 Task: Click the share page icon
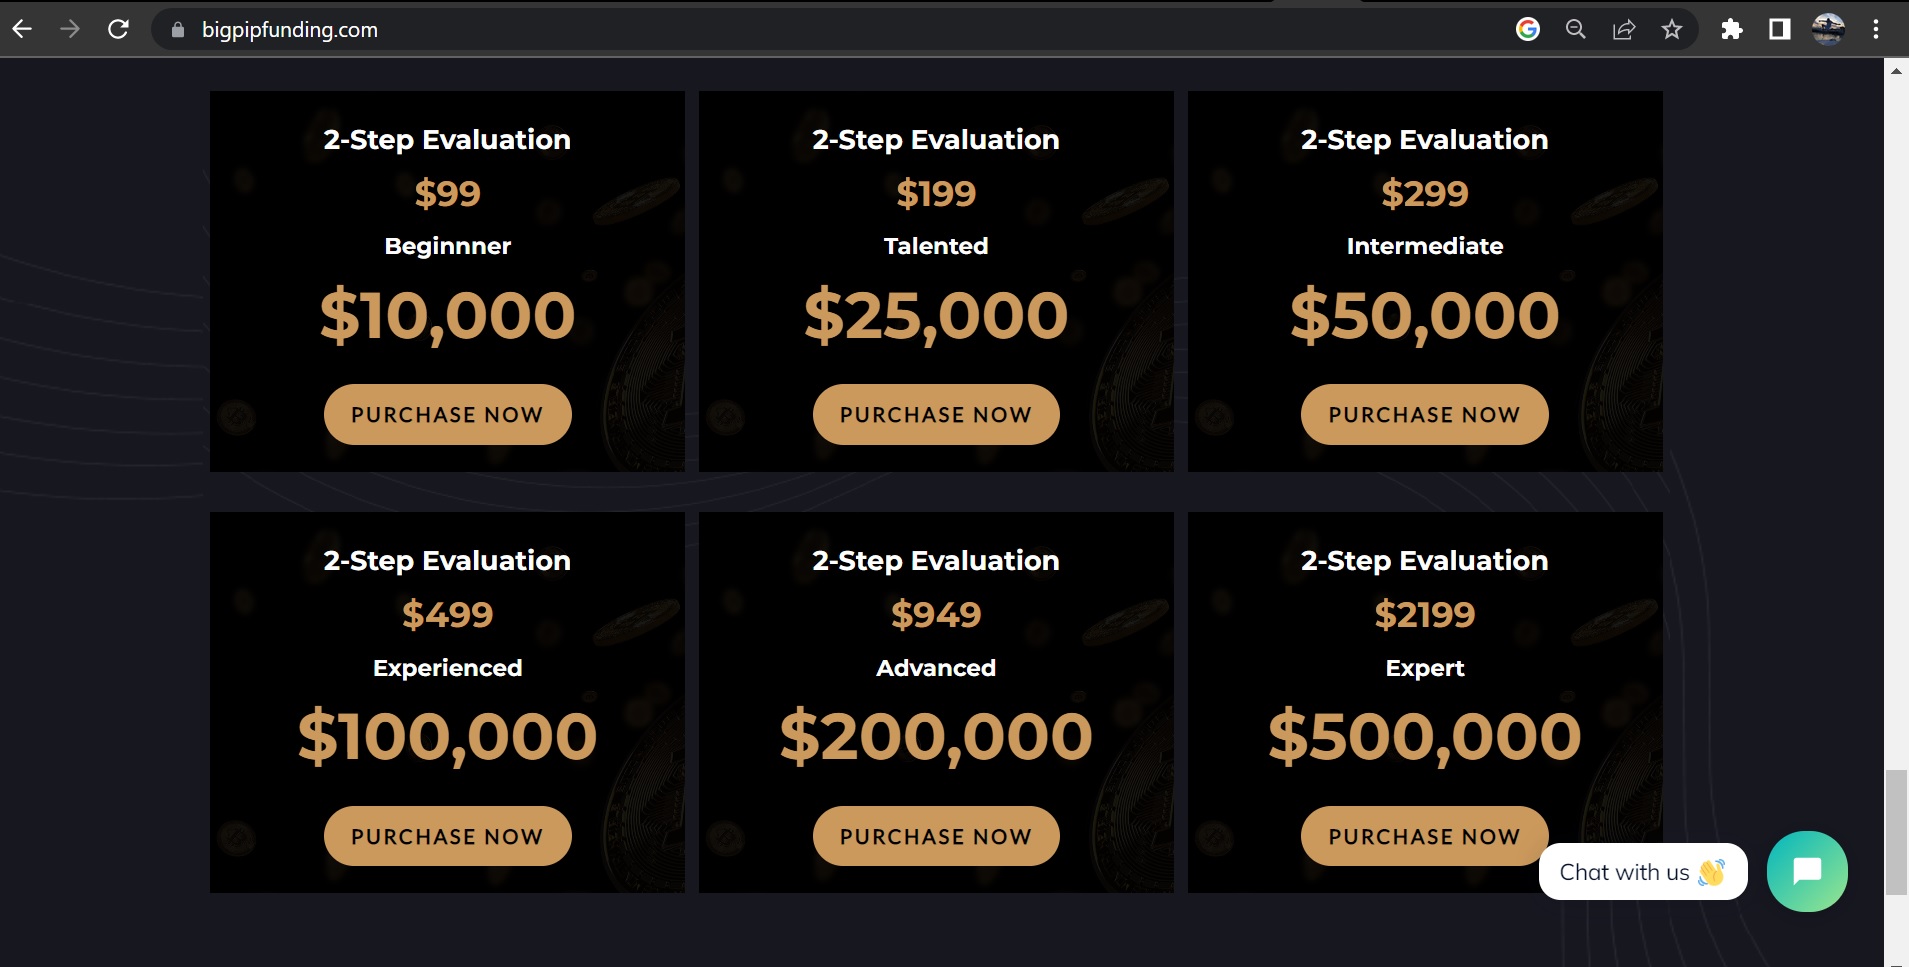(1624, 29)
